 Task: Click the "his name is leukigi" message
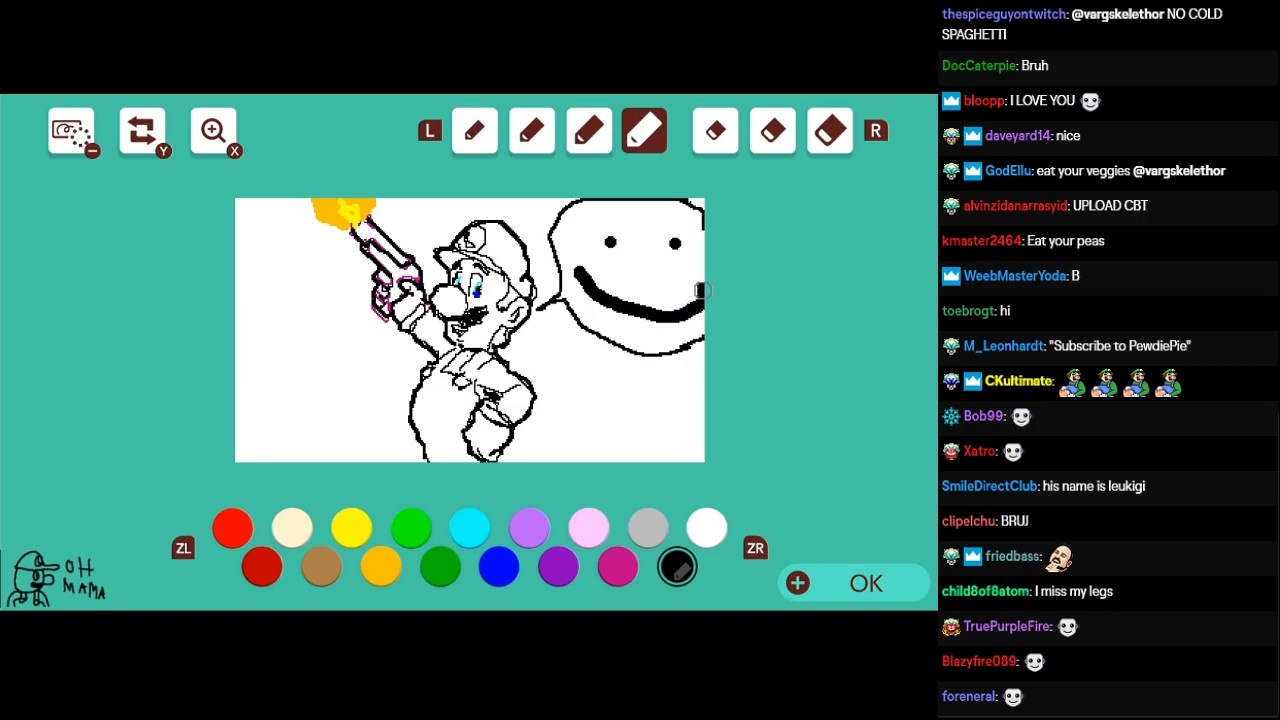[x=1093, y=486]
